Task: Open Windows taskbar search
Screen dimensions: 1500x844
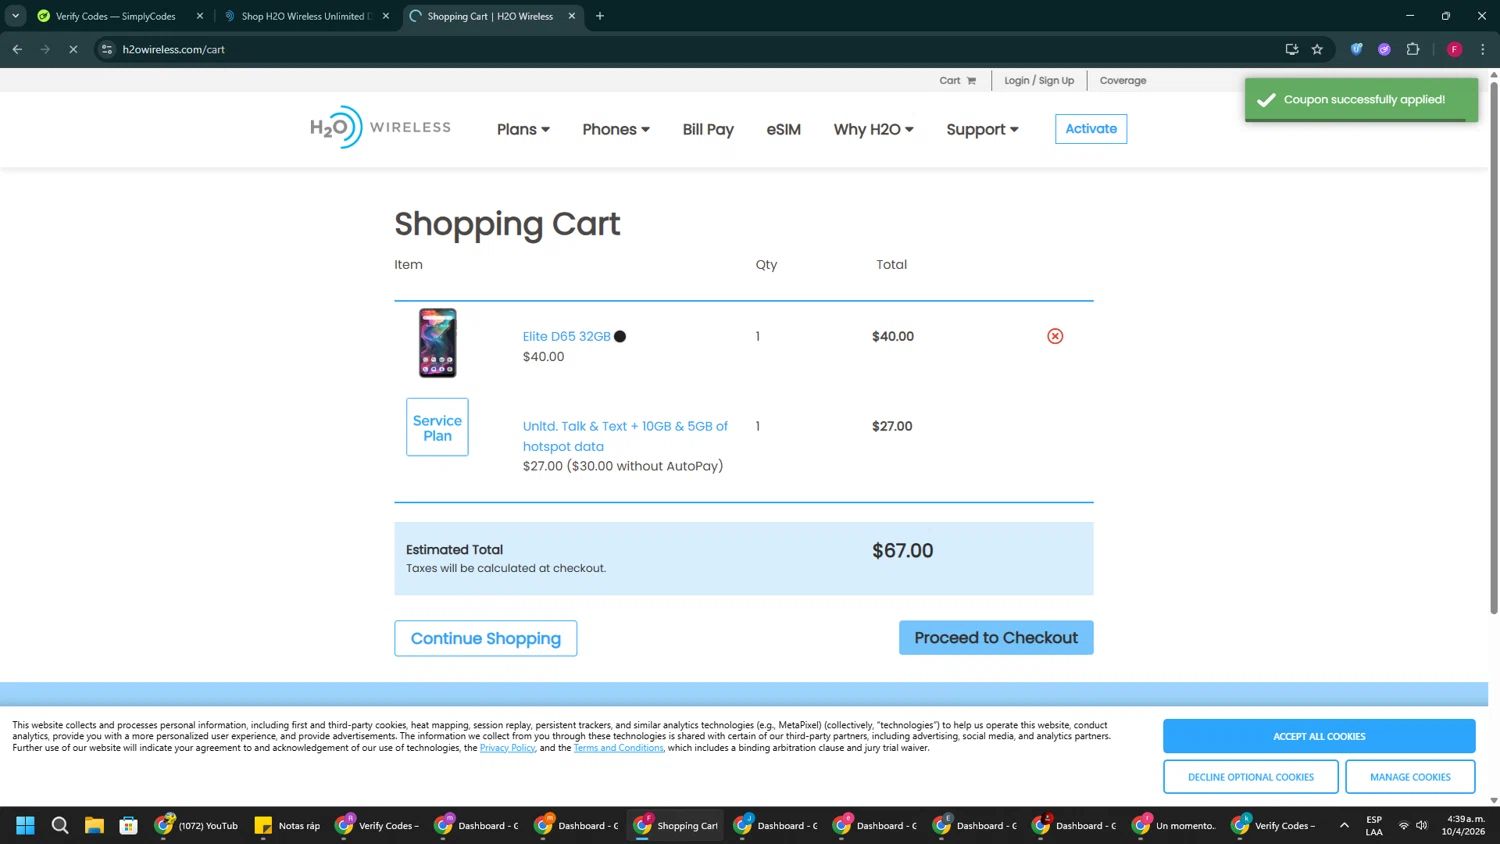Action: click(60, 826)
